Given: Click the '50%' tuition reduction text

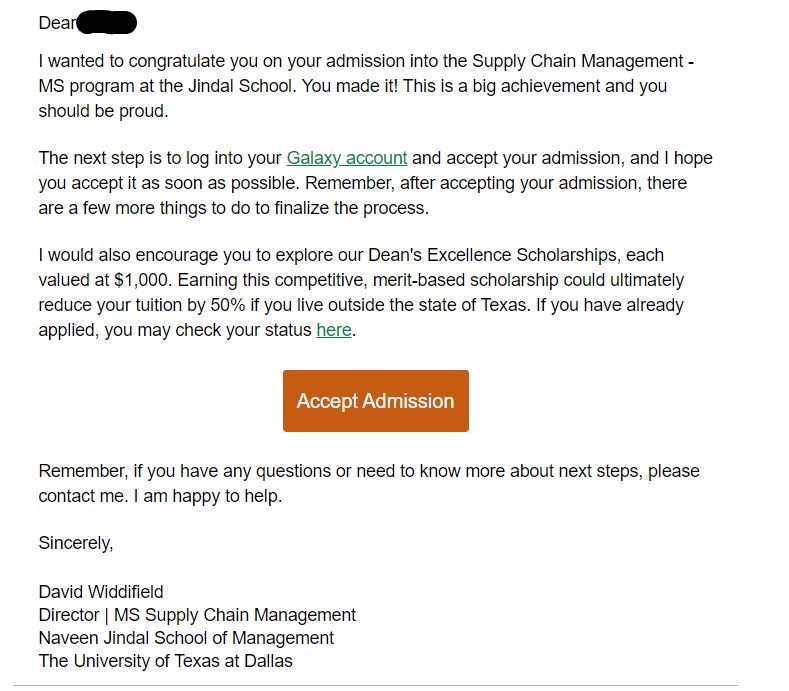Looking at the screenshot, I should (228, 305).
